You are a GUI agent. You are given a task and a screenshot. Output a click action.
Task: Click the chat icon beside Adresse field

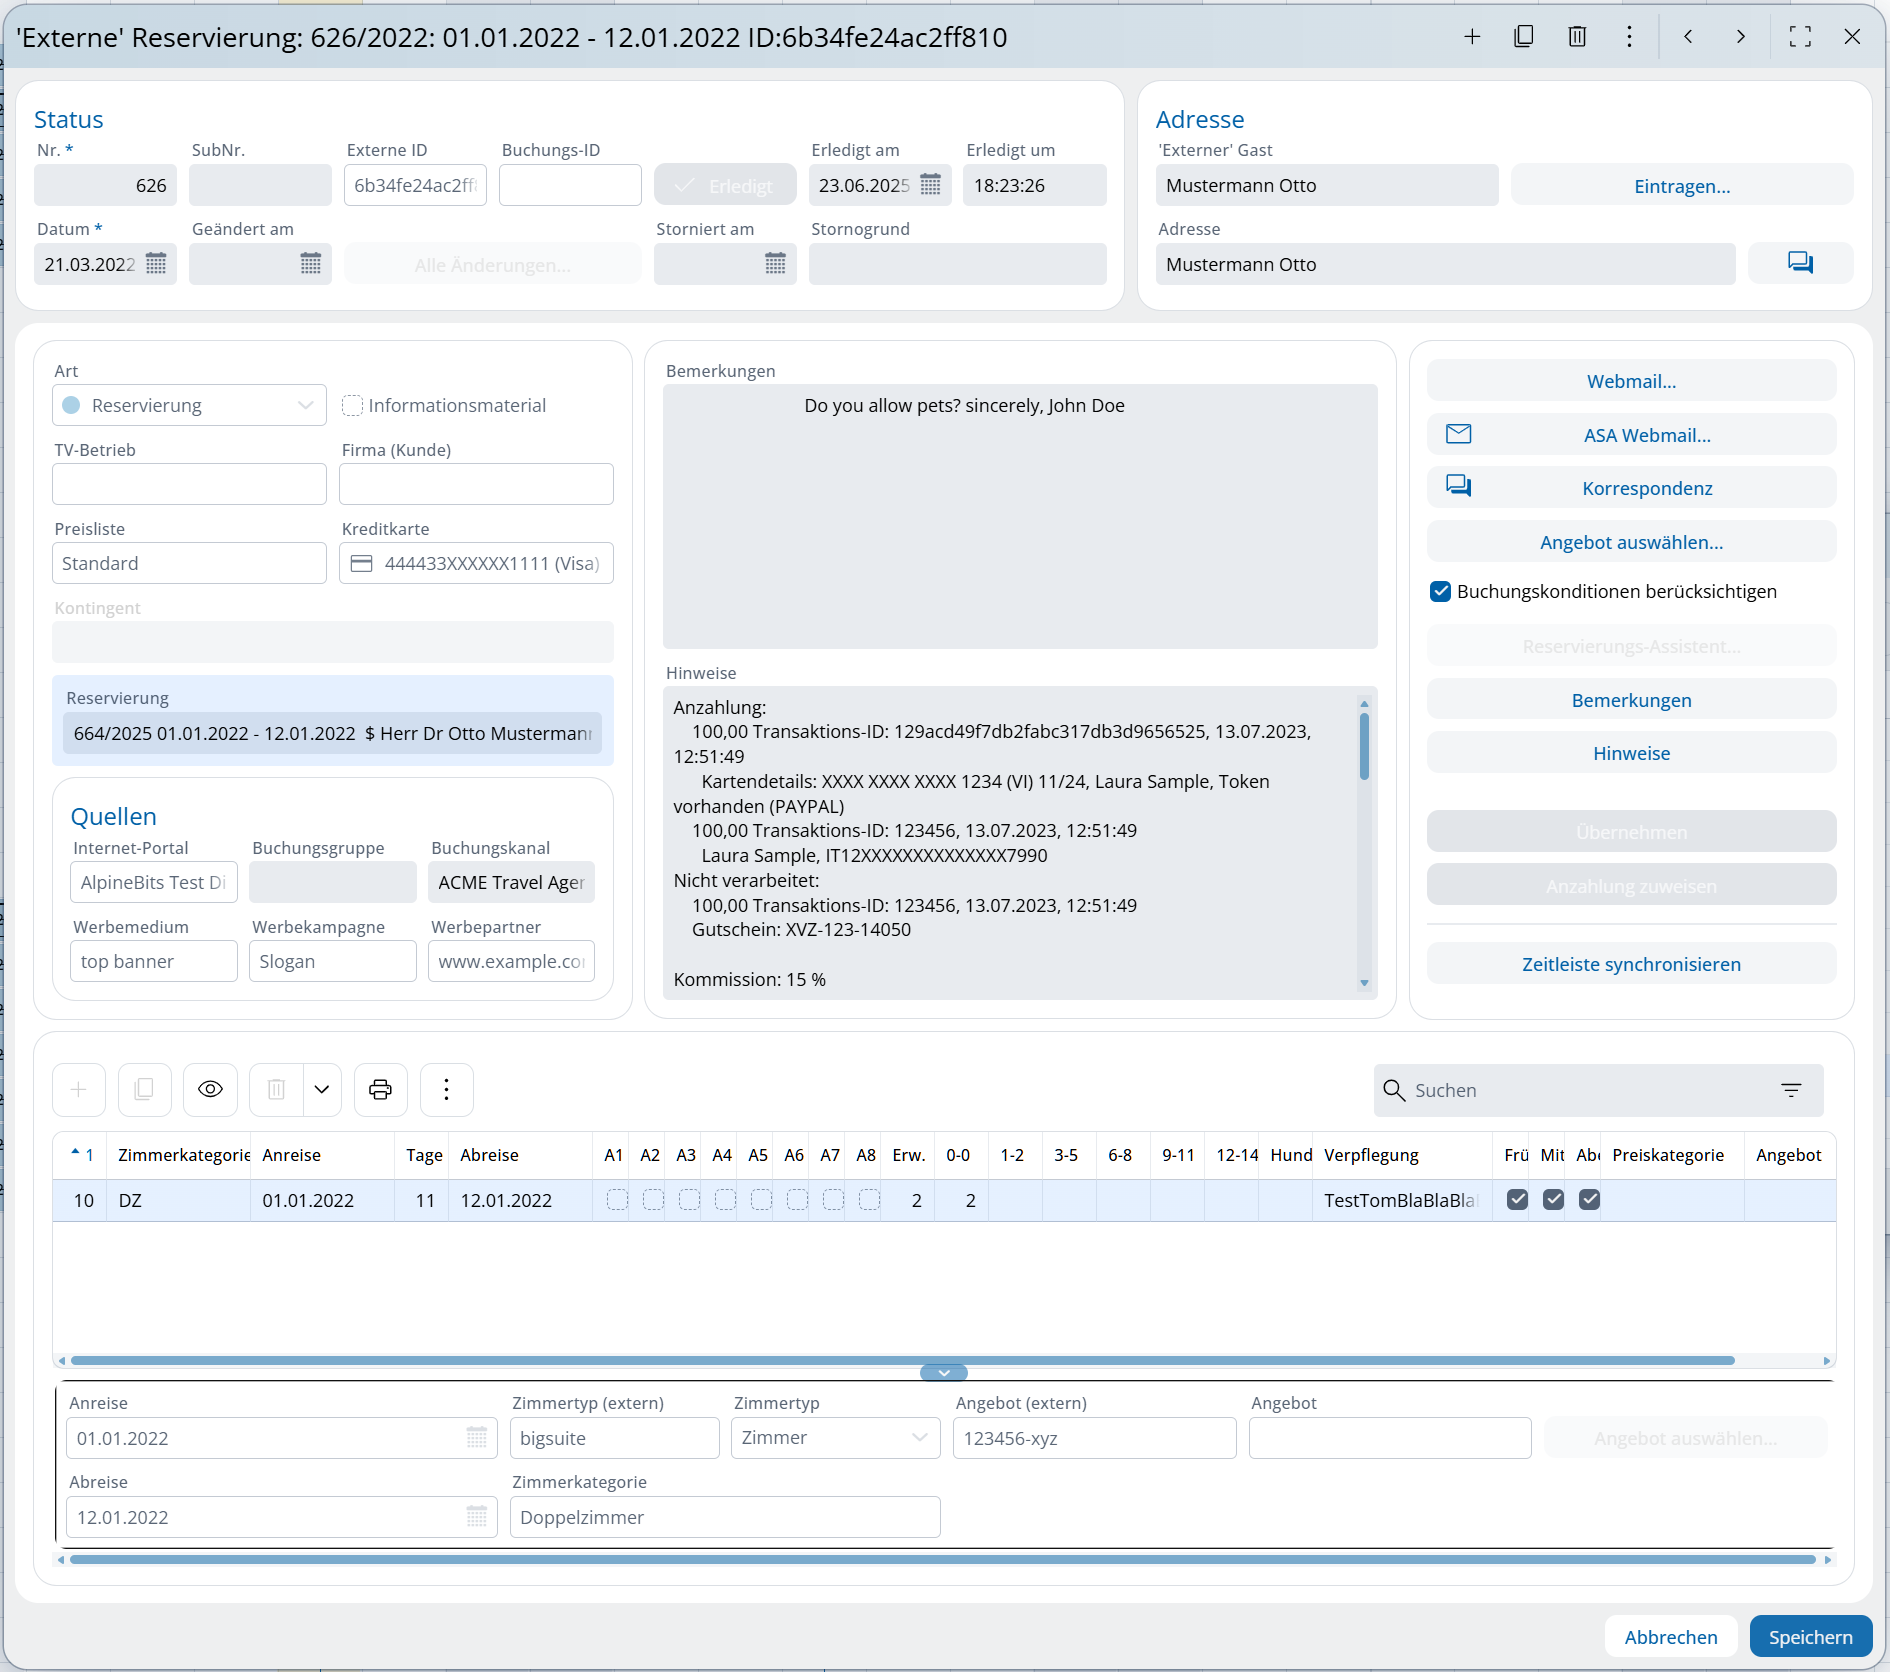1800,263
